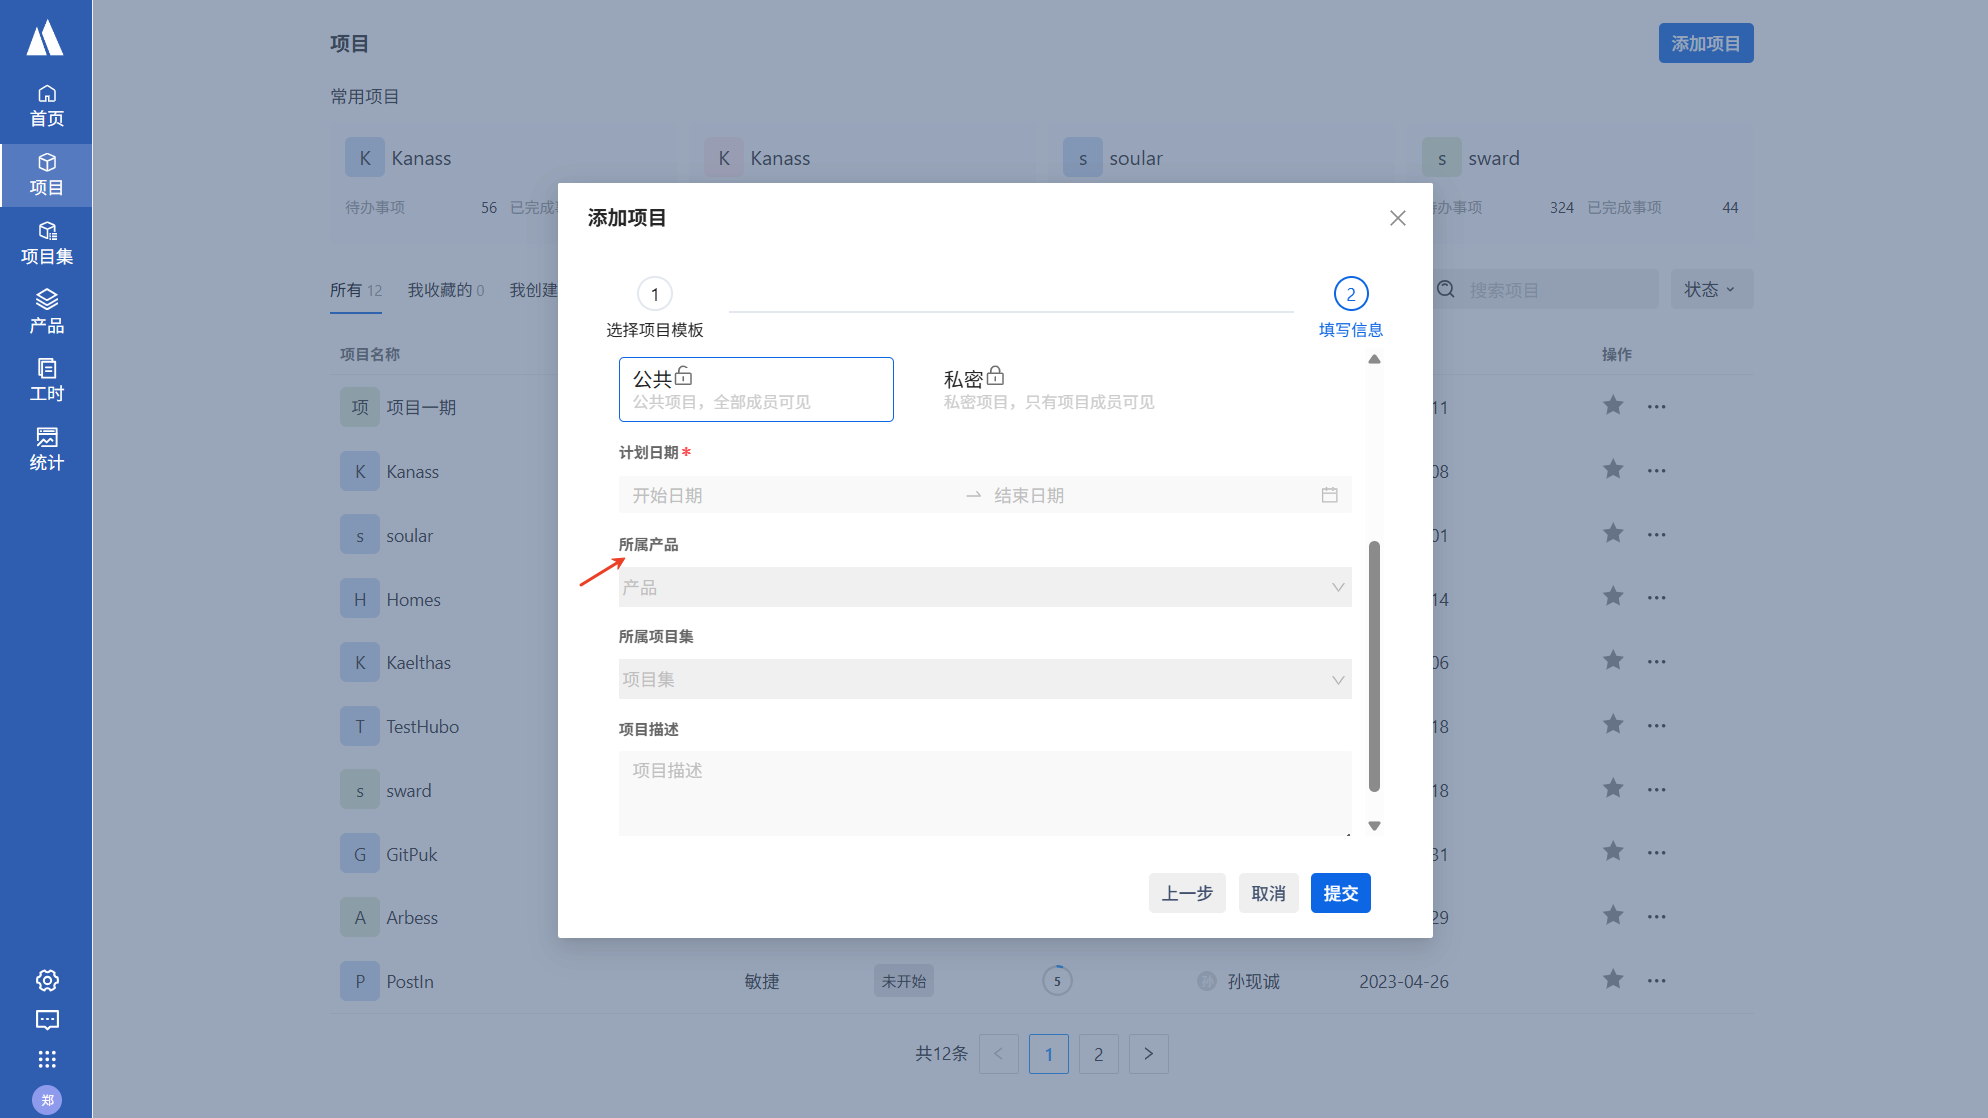The height and width of the screenshot is (1118, 1988).
Task: Select the 私密 private project option
Action: 1049,389
